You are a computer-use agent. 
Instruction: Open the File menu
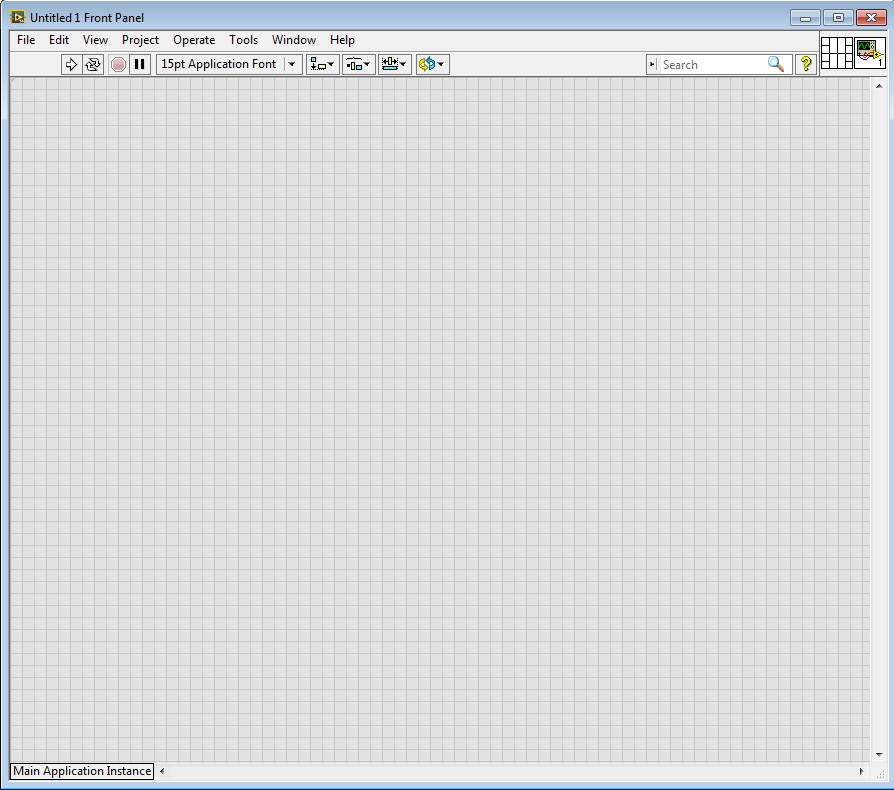[26, 40]
